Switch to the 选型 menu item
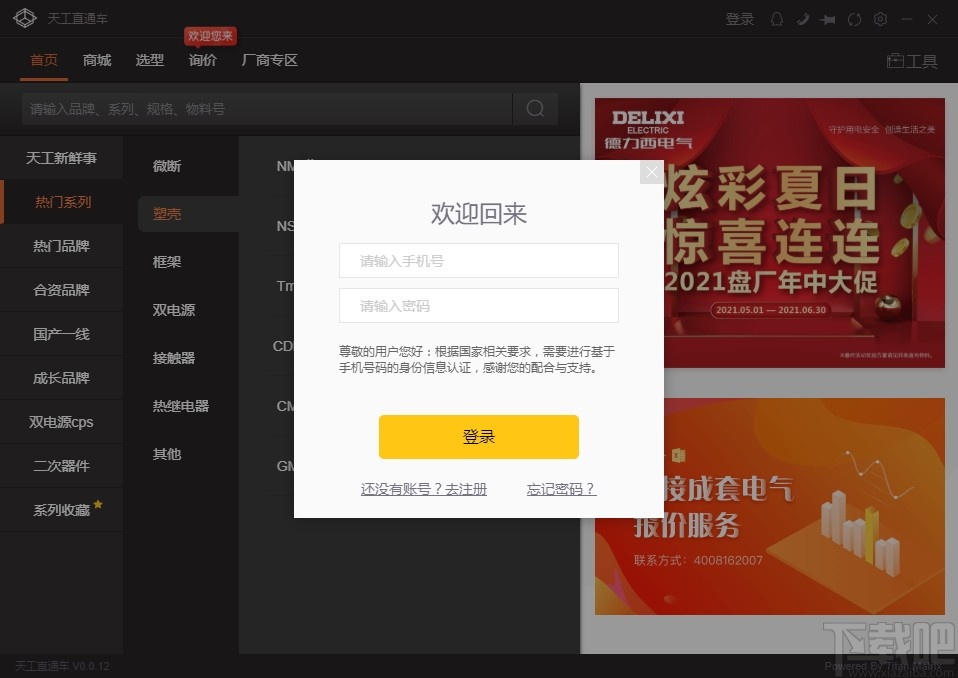 point(149,60)
